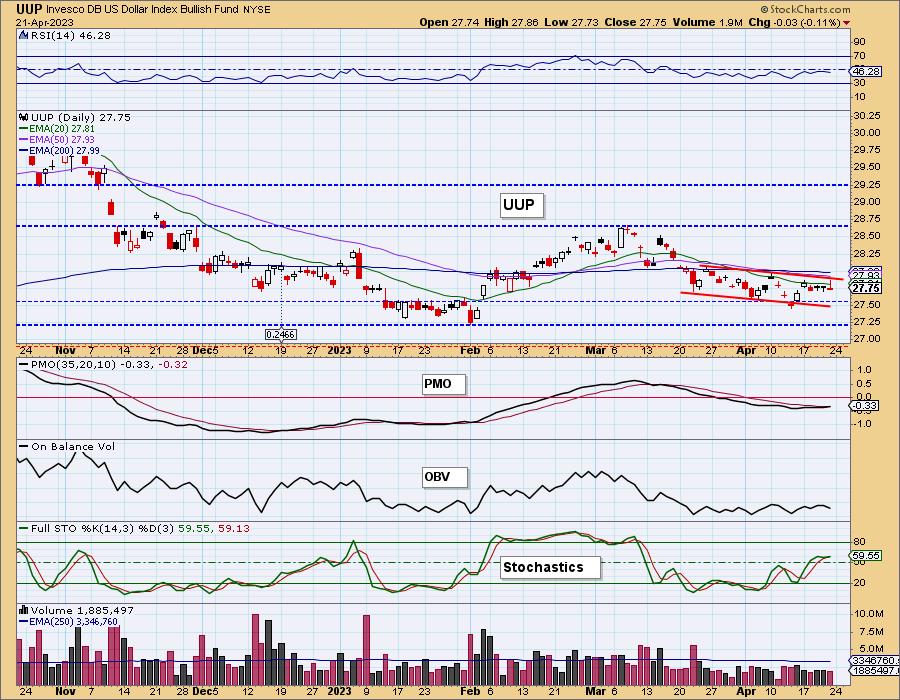The width and height of the screenshot is (900, 700).
Task: Click the 27.75 last price tag on the right axis
Action: 866,288
